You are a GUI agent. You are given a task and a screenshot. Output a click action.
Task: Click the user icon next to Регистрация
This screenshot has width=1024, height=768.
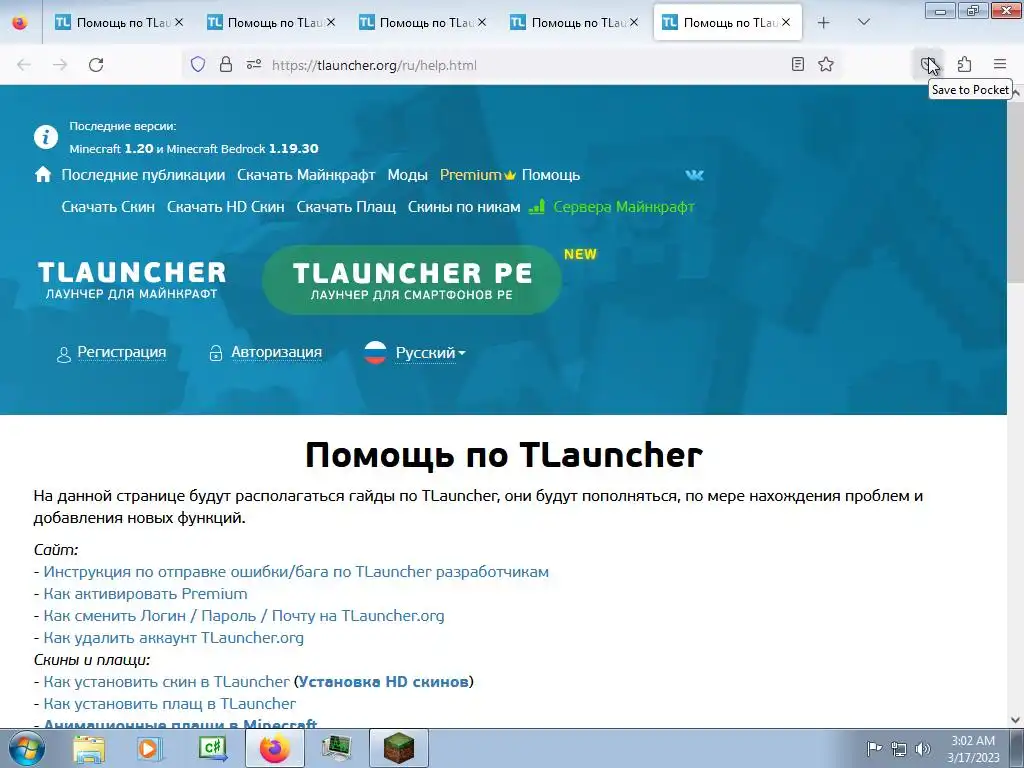click(x=63, y=355)
